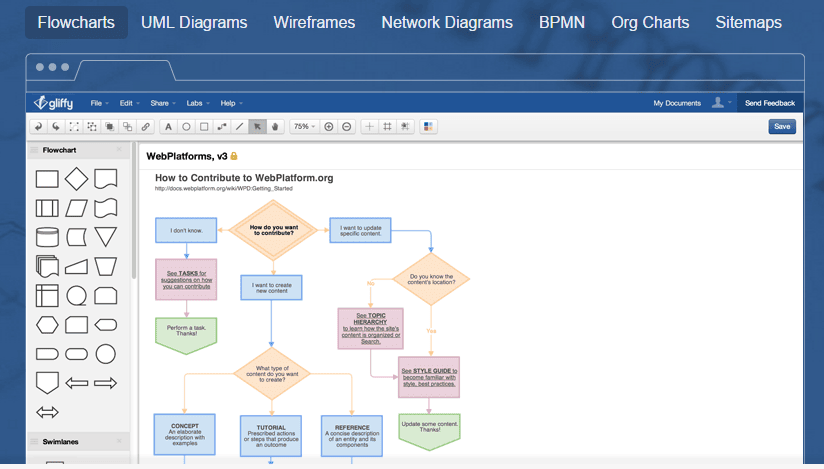Select the straight Line tool
Screen dimensions: 824x469
point(240,127)
